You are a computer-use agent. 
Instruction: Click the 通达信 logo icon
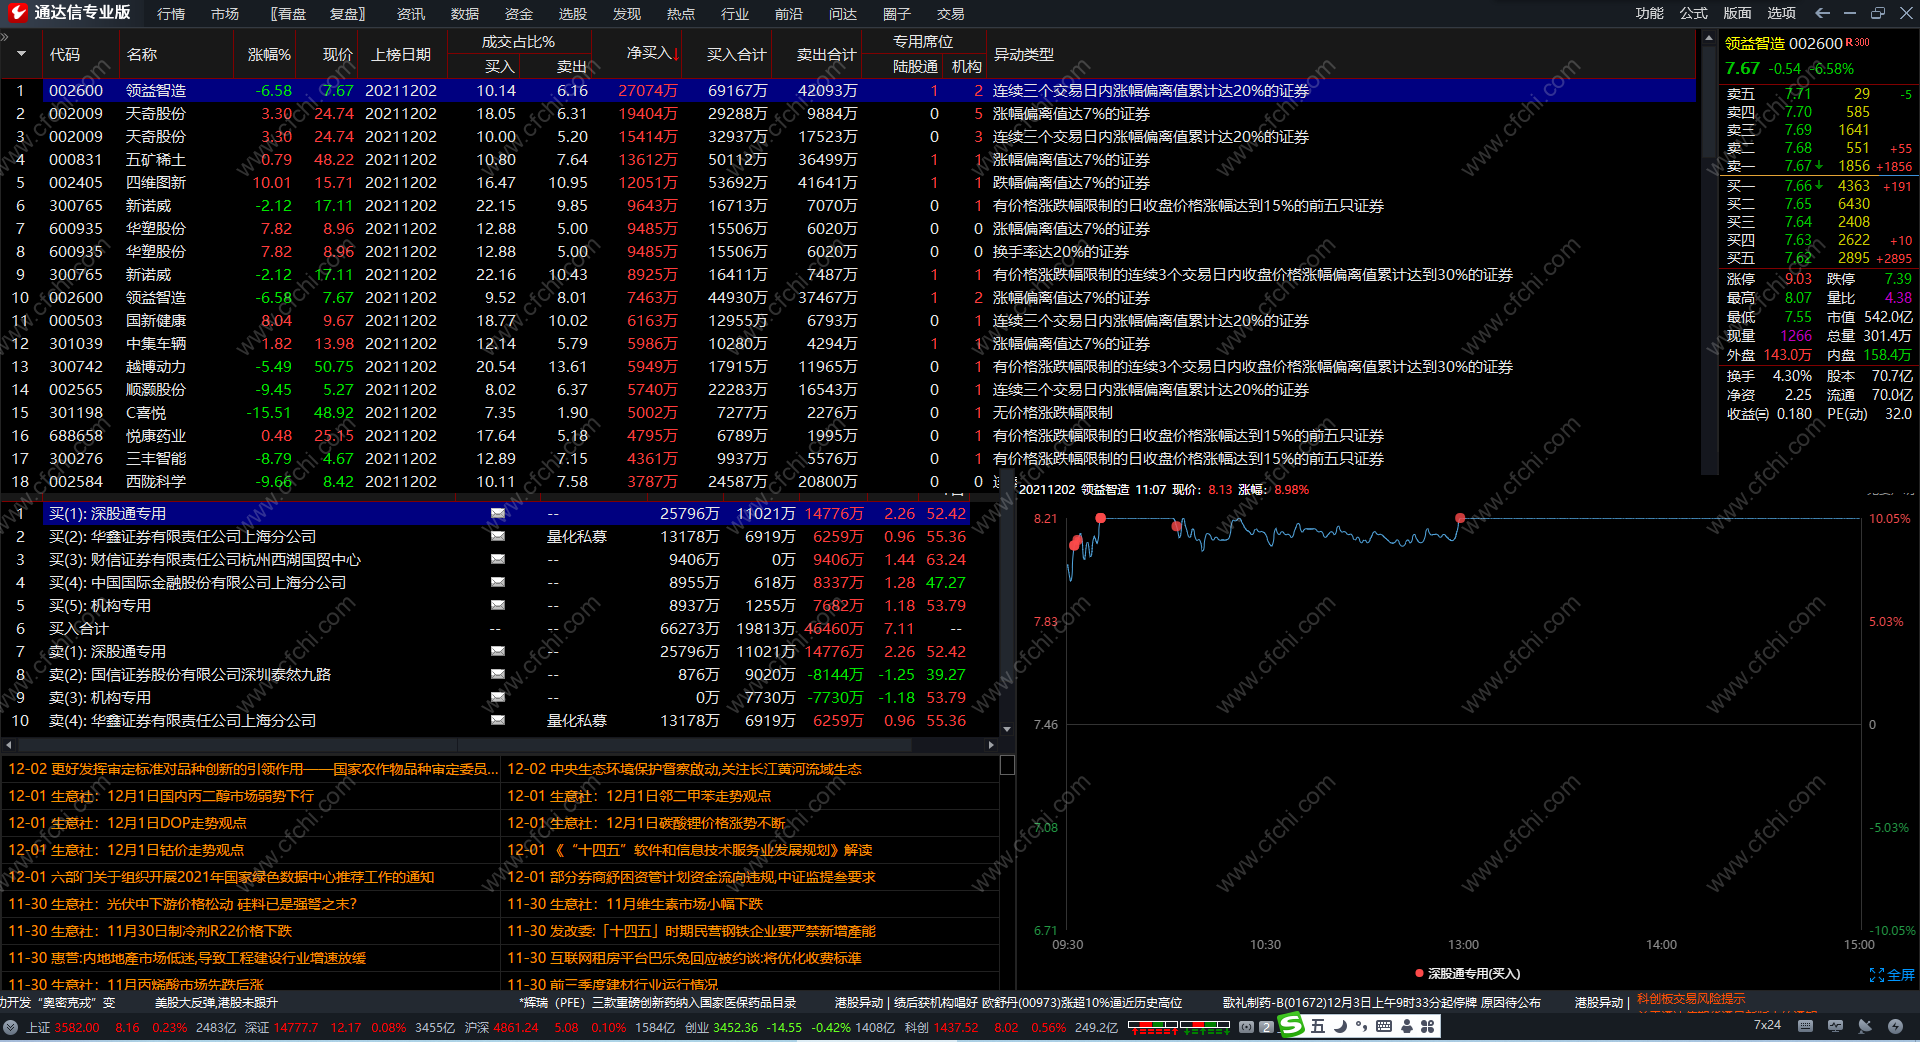17,13
